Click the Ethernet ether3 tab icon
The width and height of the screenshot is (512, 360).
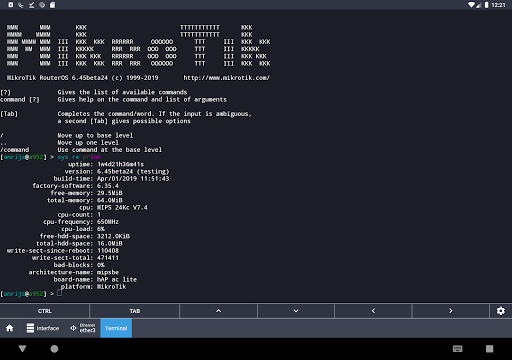(73, 328)
